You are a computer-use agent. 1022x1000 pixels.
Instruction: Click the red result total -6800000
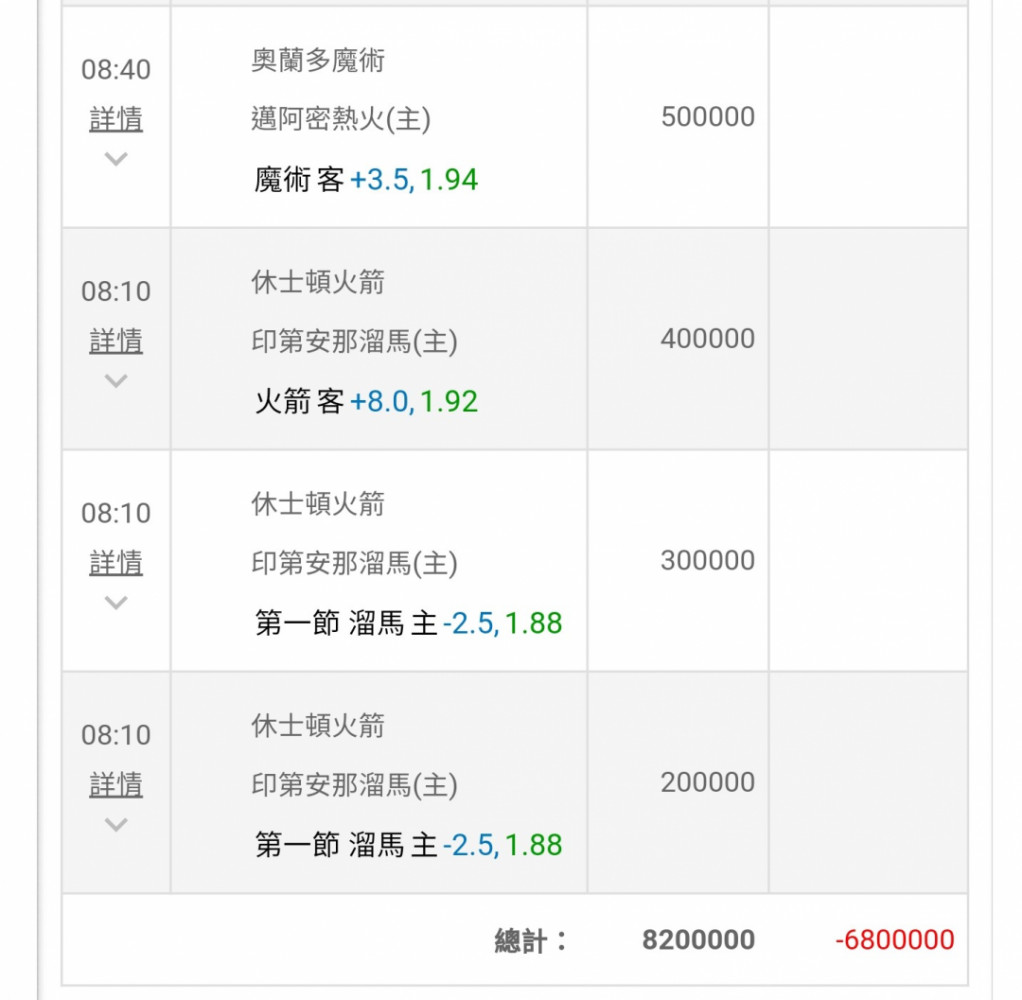[x=895, y=939]
